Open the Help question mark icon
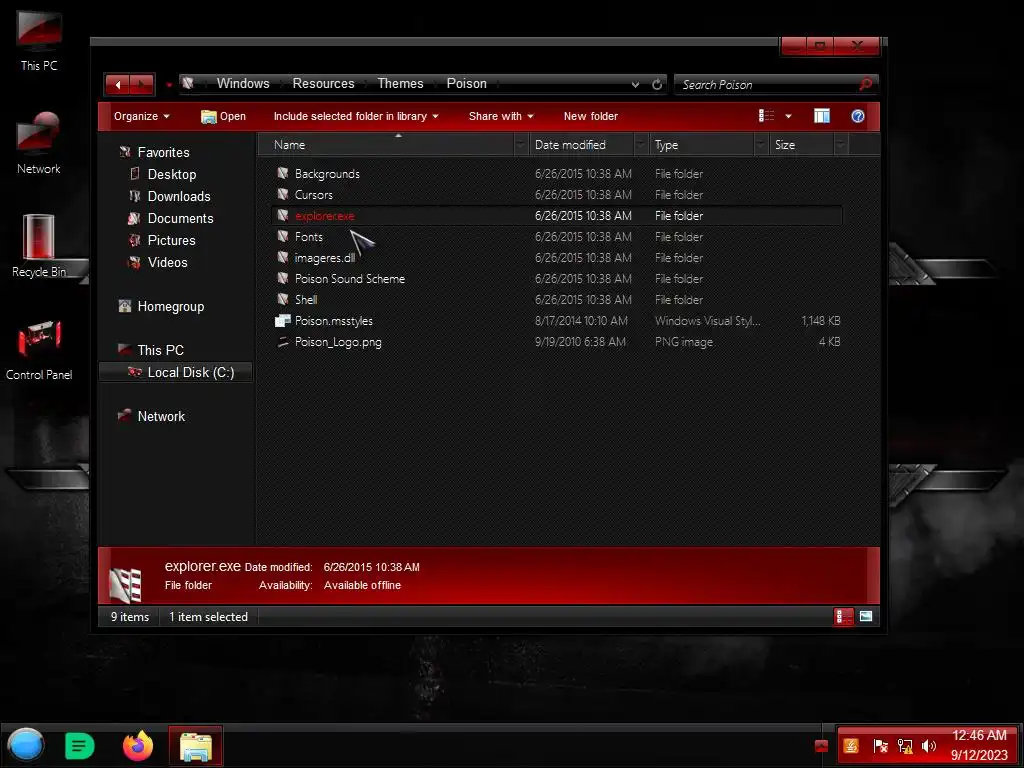 click(858, 116)
